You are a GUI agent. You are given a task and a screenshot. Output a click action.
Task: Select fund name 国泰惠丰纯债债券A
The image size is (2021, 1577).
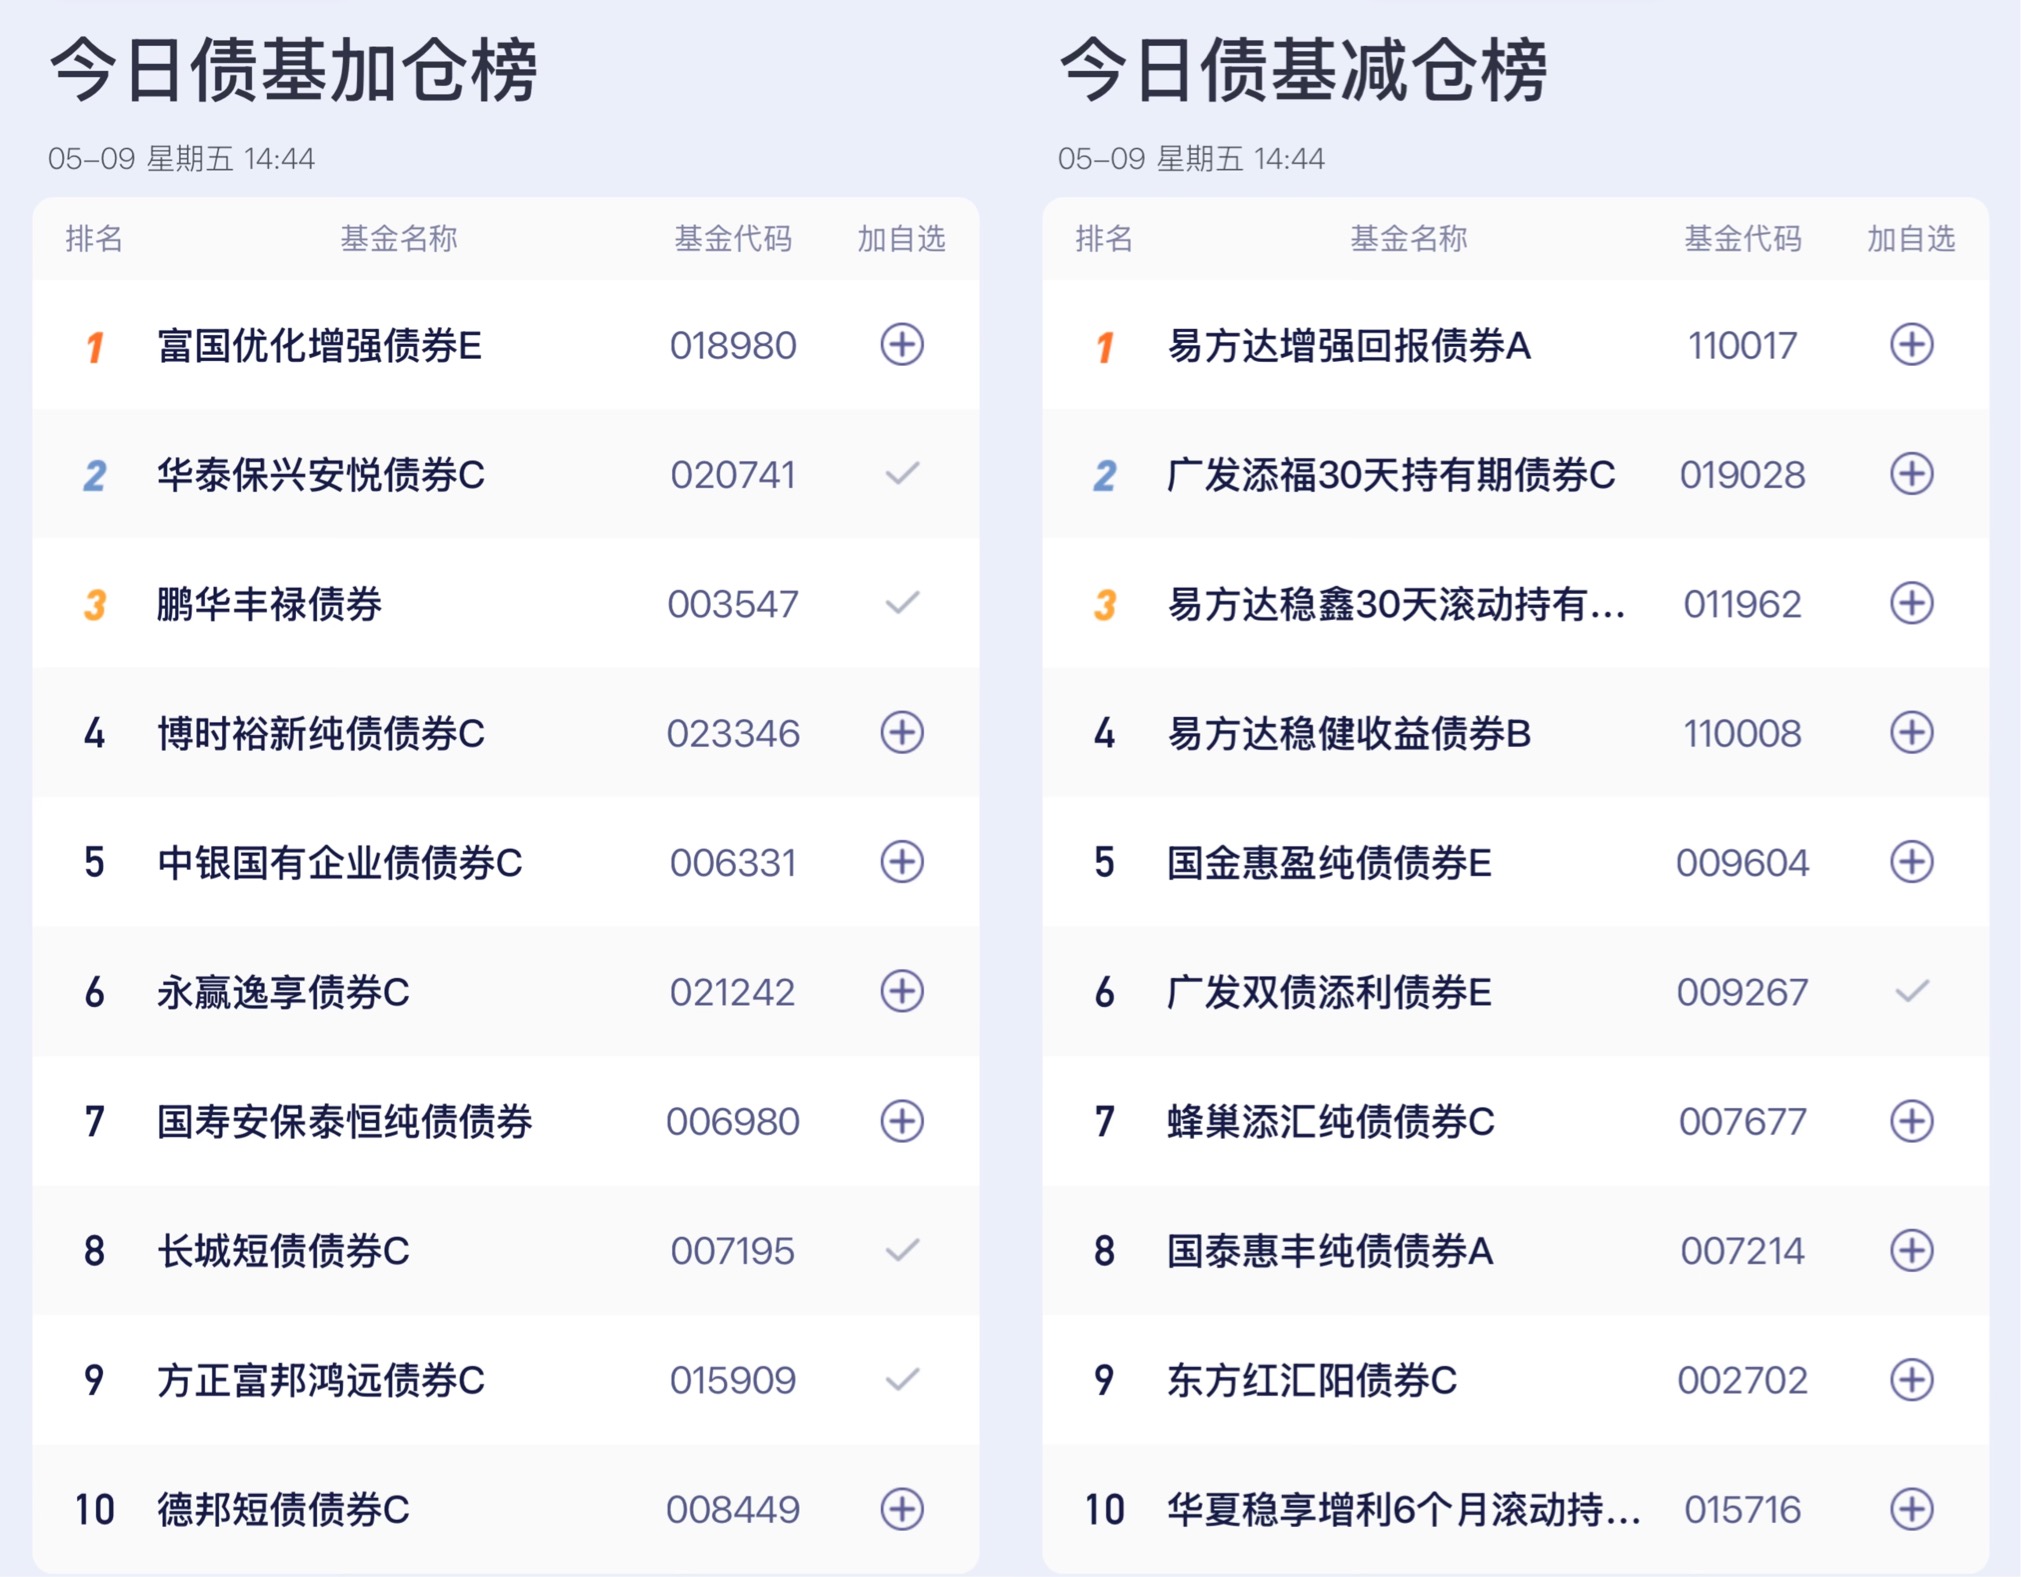pyautogui.click(x=1330, y=1251)
